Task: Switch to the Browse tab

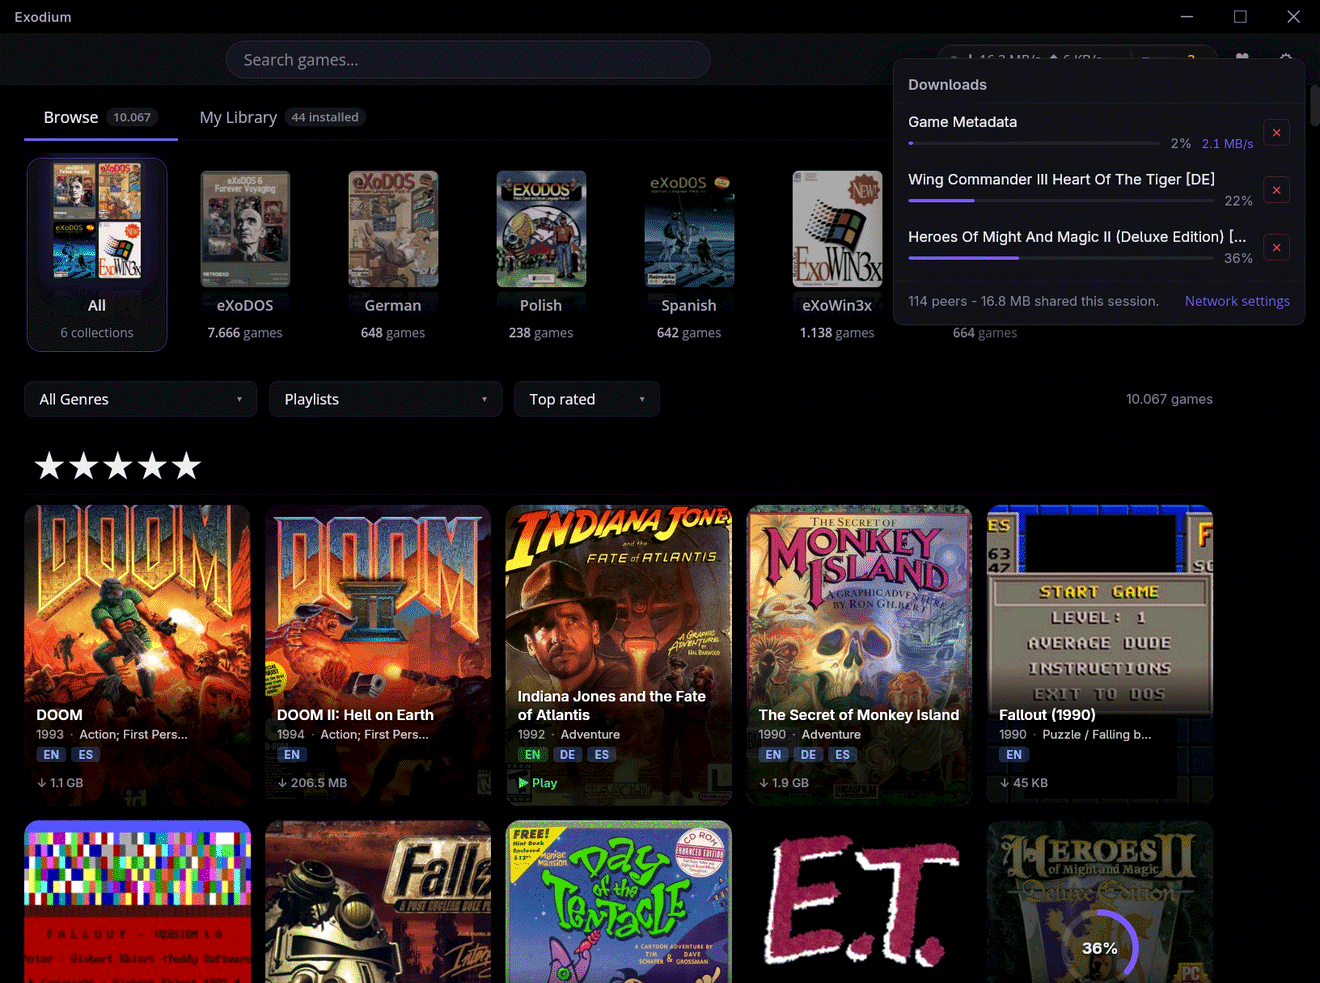Action: click(x=100, y=118)
